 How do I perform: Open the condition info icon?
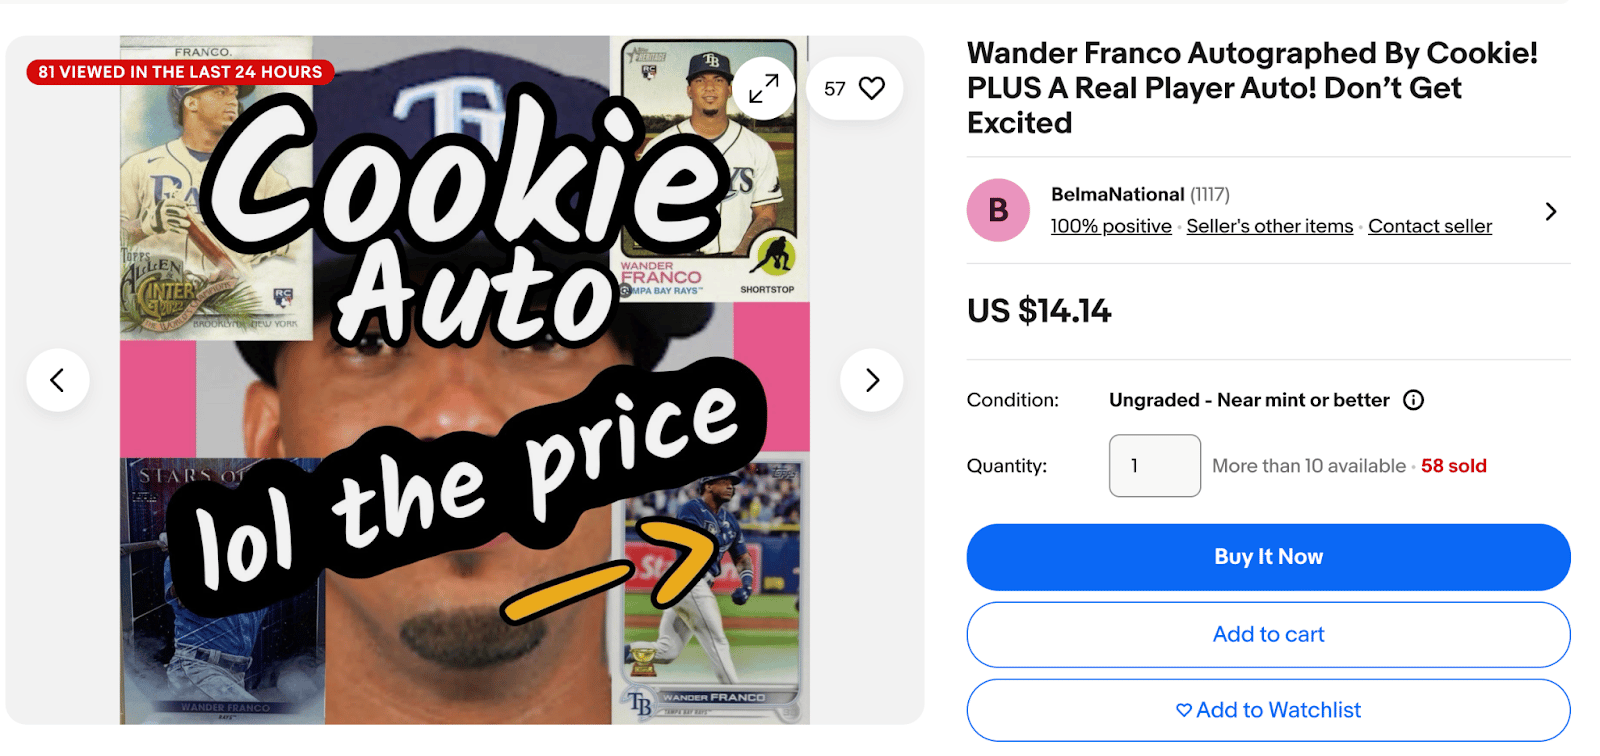pyautogui.click(x=1413, y=400)
